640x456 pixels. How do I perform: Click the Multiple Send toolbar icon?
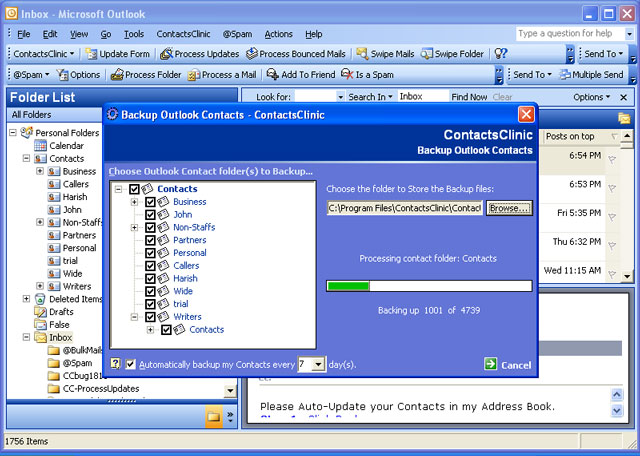click(565, 75)
